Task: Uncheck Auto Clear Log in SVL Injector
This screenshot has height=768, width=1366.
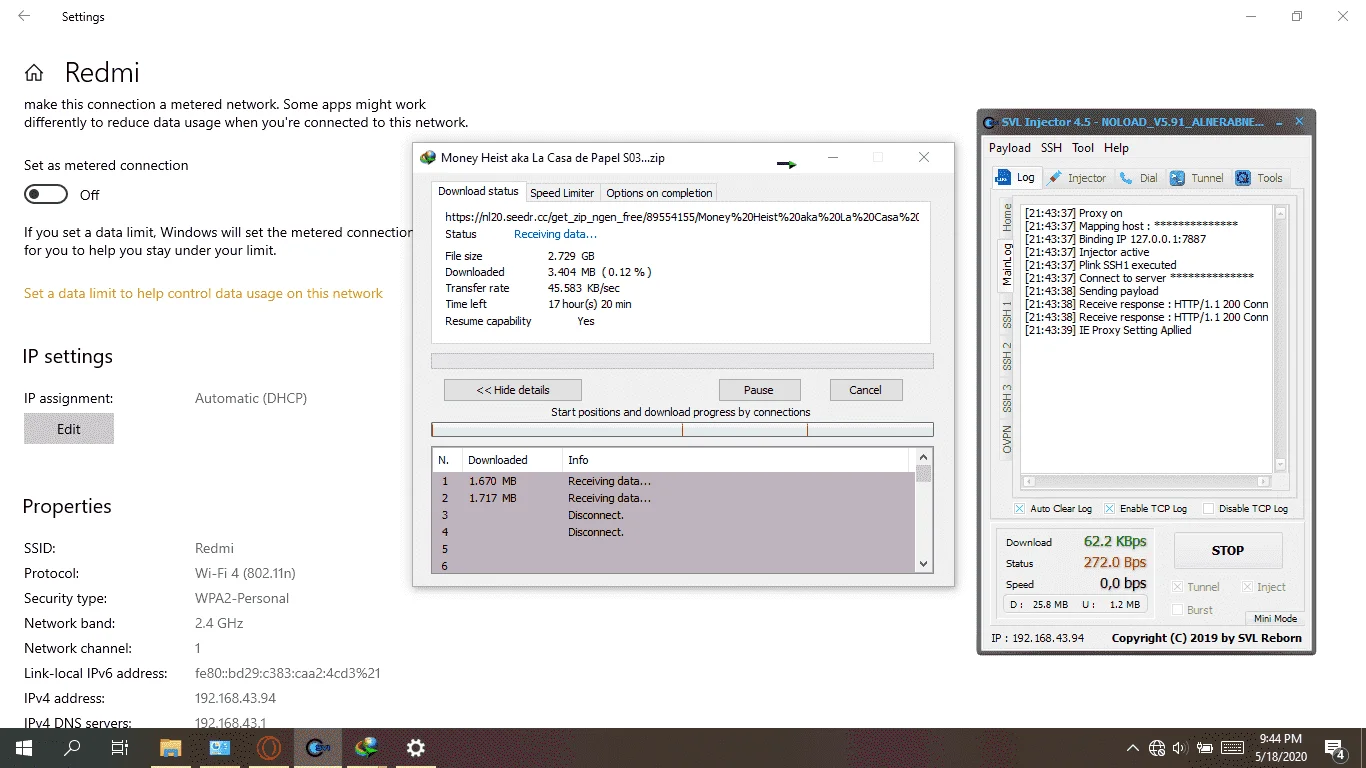Action: point(1020,509)
